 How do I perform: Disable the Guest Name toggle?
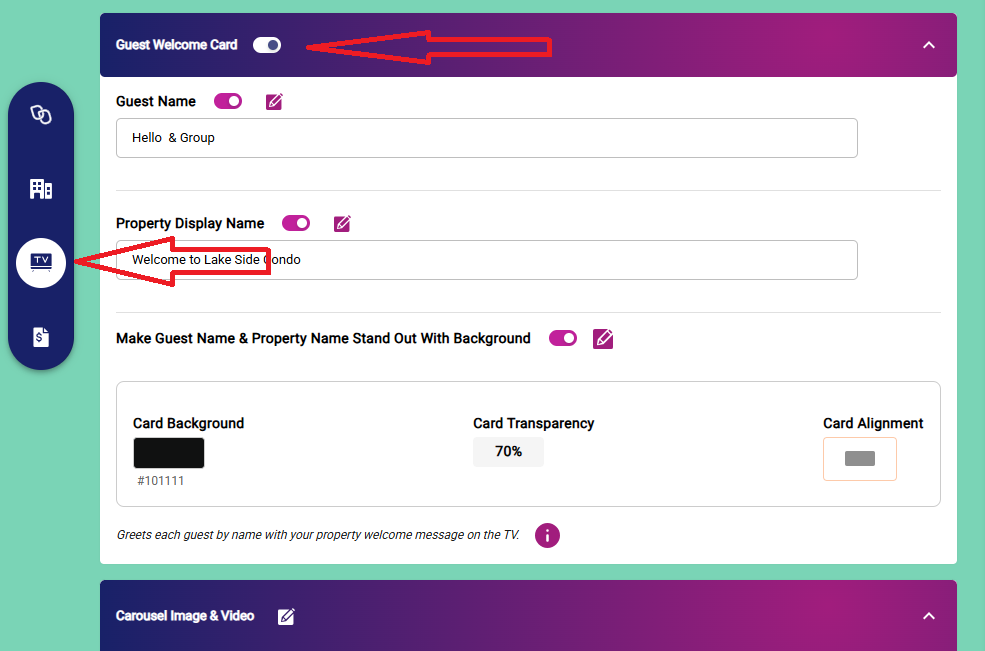[x=228, y=101]
